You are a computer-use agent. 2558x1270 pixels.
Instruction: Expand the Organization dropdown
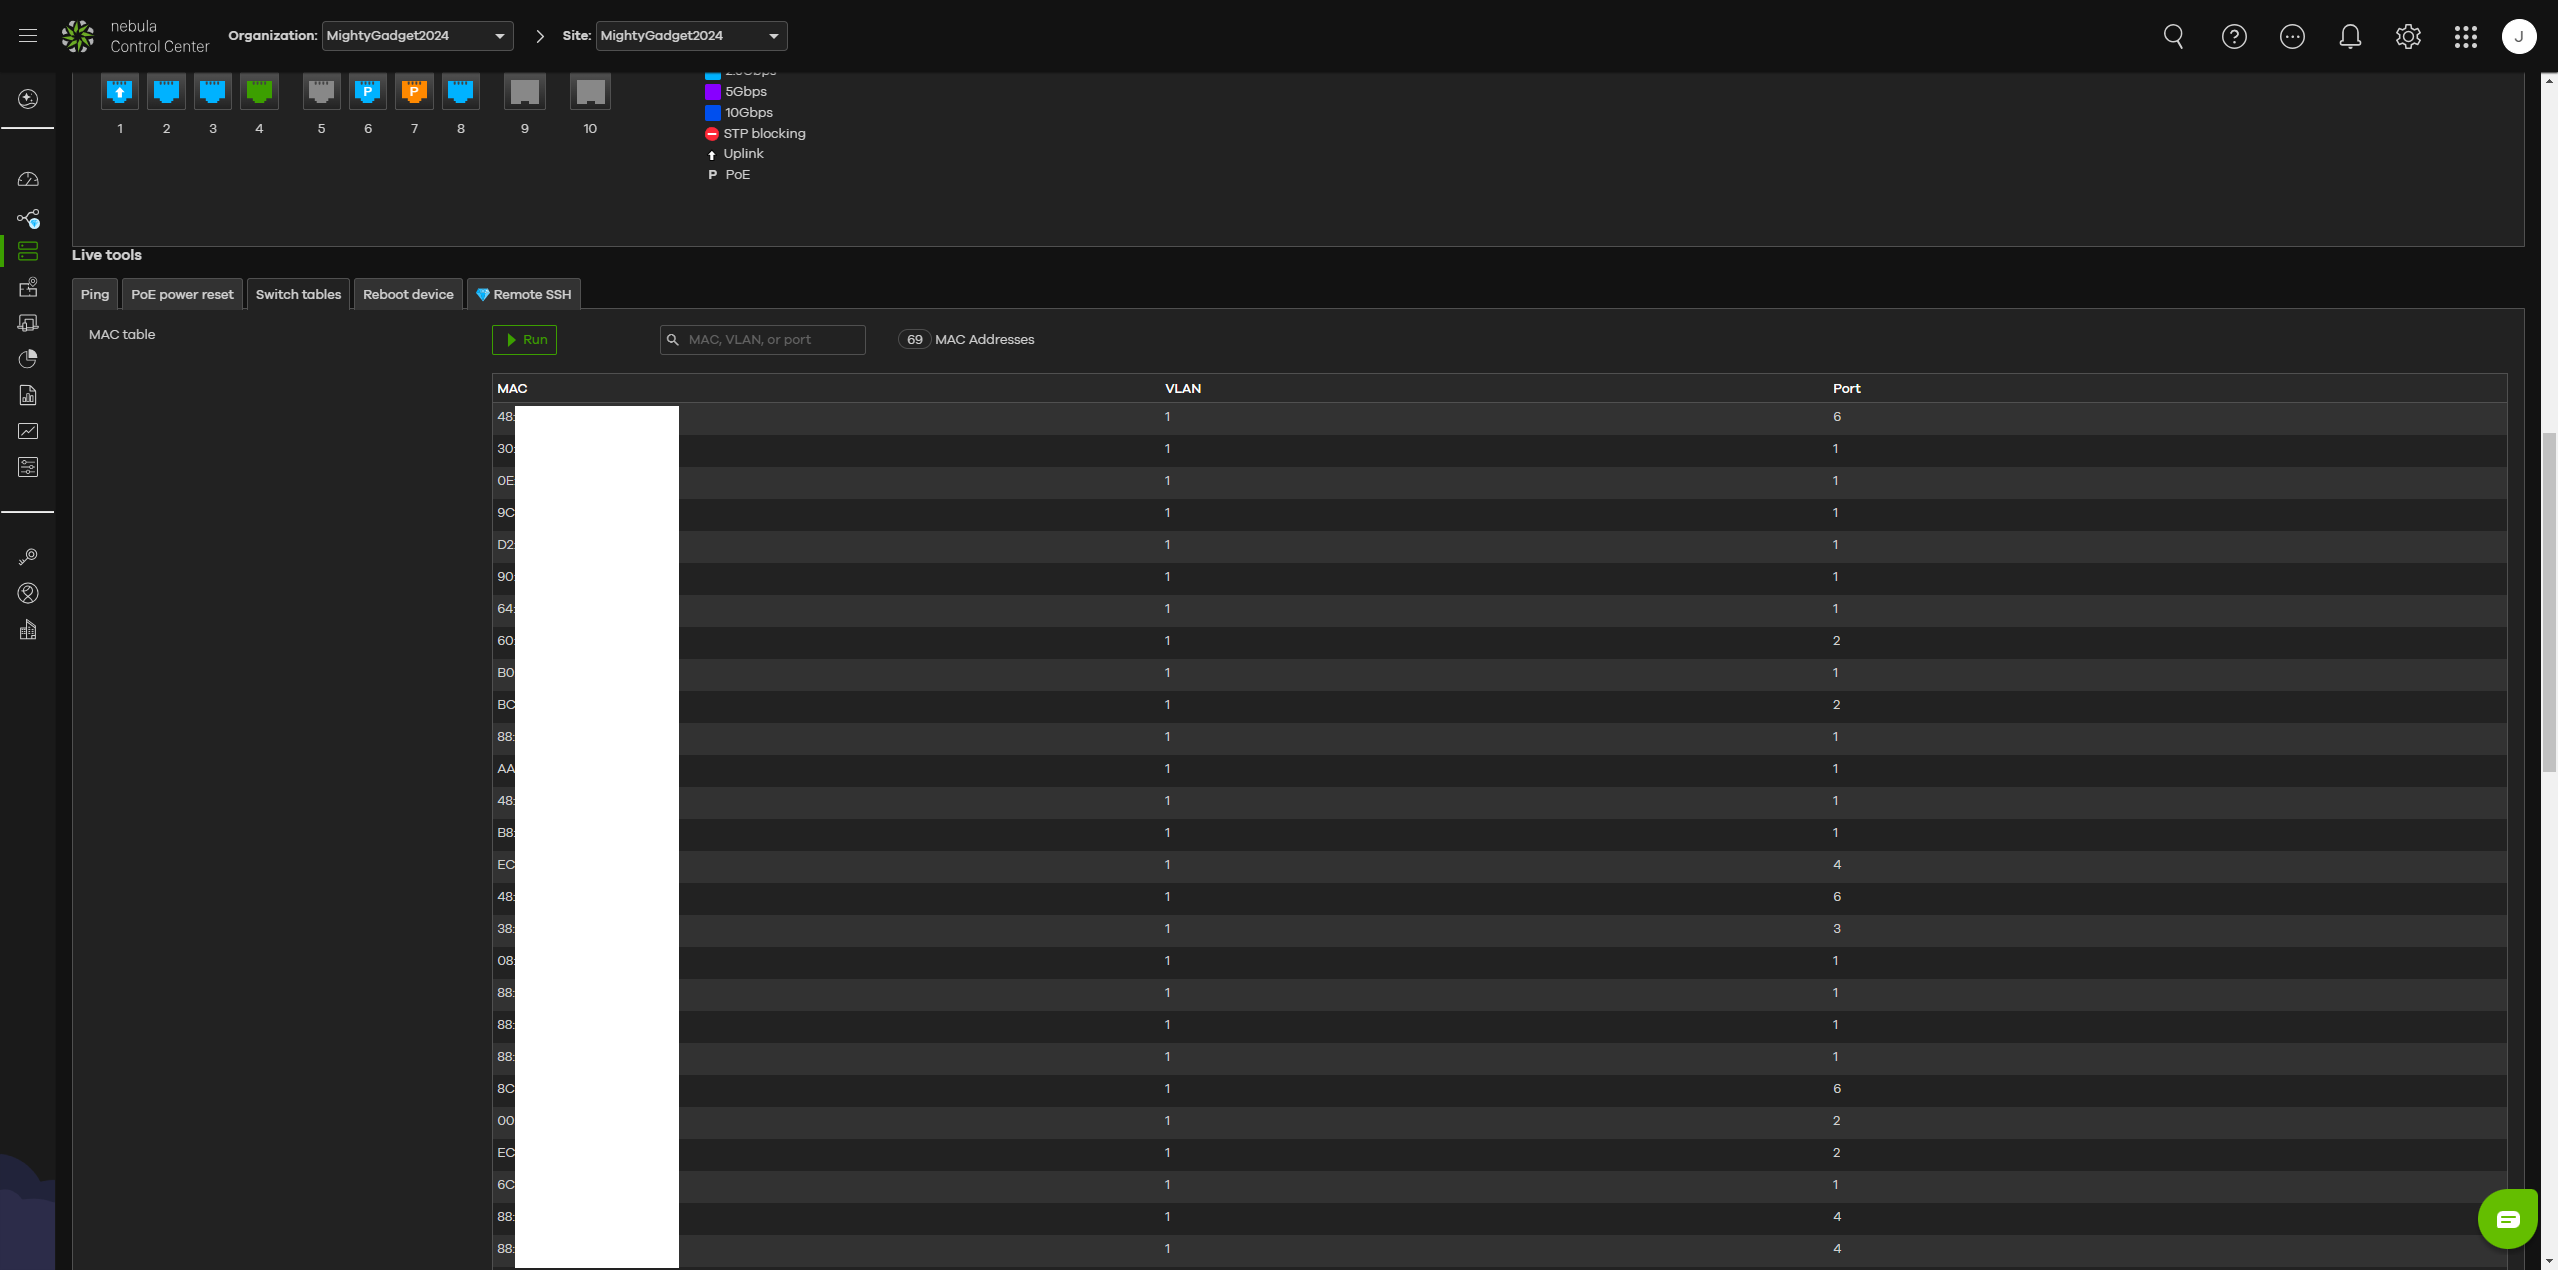[417, 36]
